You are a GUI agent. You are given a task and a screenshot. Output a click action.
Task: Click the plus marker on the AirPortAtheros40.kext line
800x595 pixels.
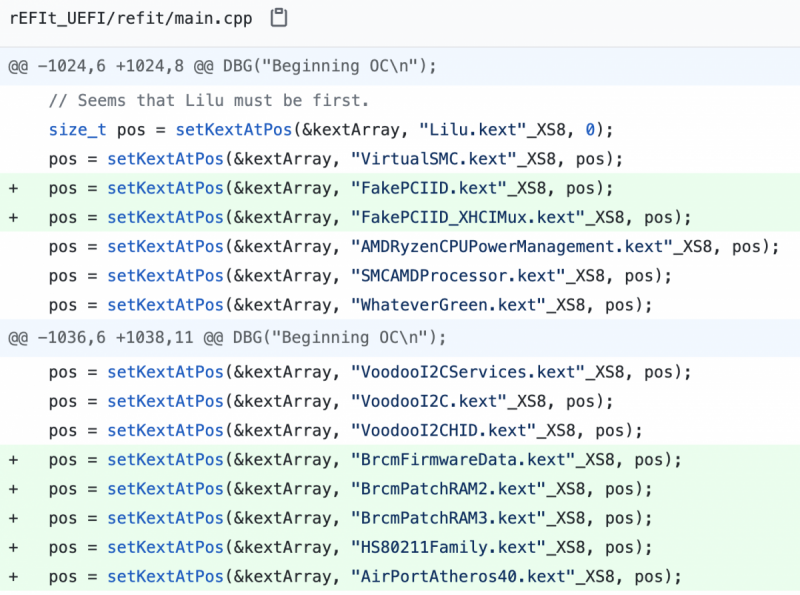coord(13,576)
